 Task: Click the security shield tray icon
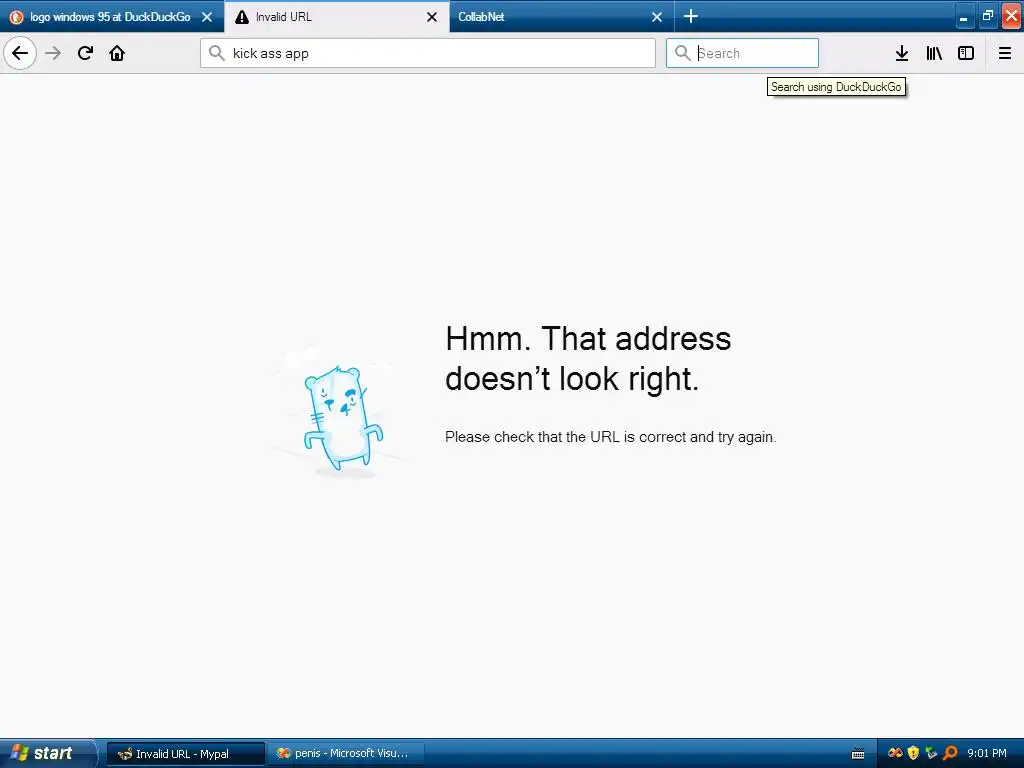click(x=913, y=753)
